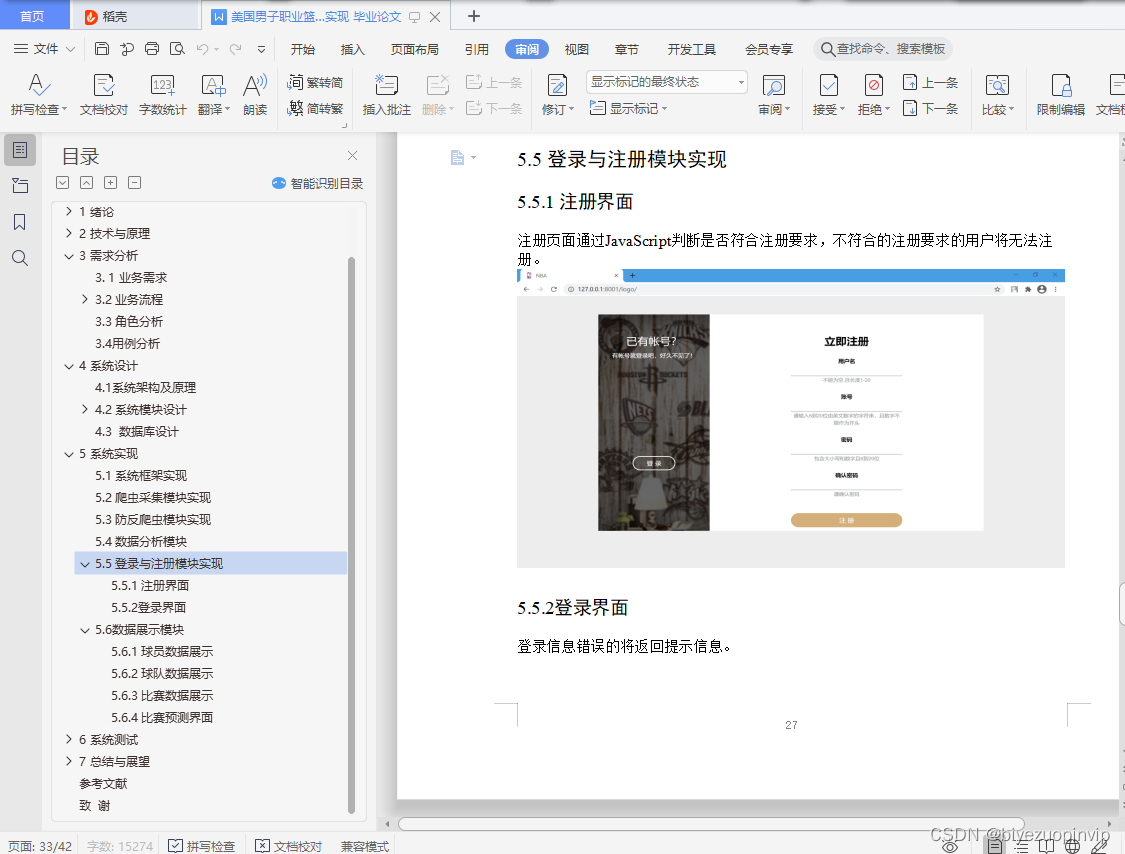Open the compare documents tool (比较)
Viewport: 1125px width, 854px height.
click(x=997, y=94)
